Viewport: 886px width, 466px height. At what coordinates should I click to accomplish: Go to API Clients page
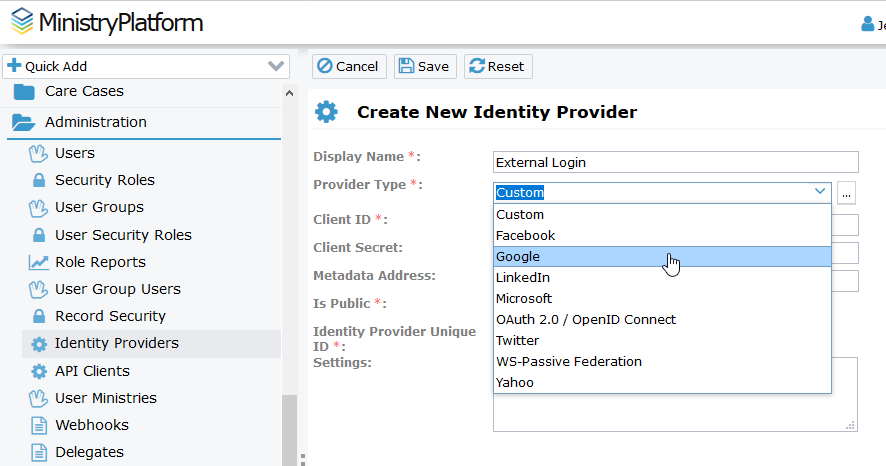coord(92,371)
